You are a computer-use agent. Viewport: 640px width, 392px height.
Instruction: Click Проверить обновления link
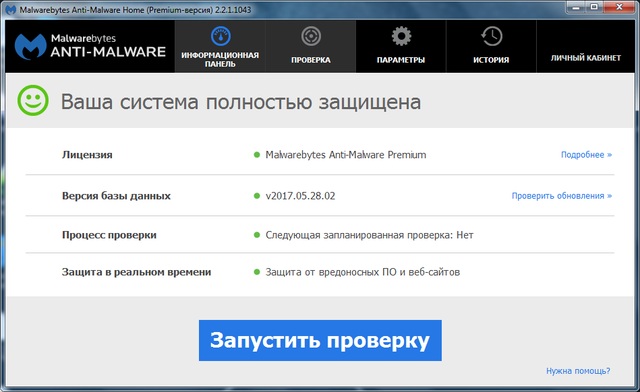(562, 196)
